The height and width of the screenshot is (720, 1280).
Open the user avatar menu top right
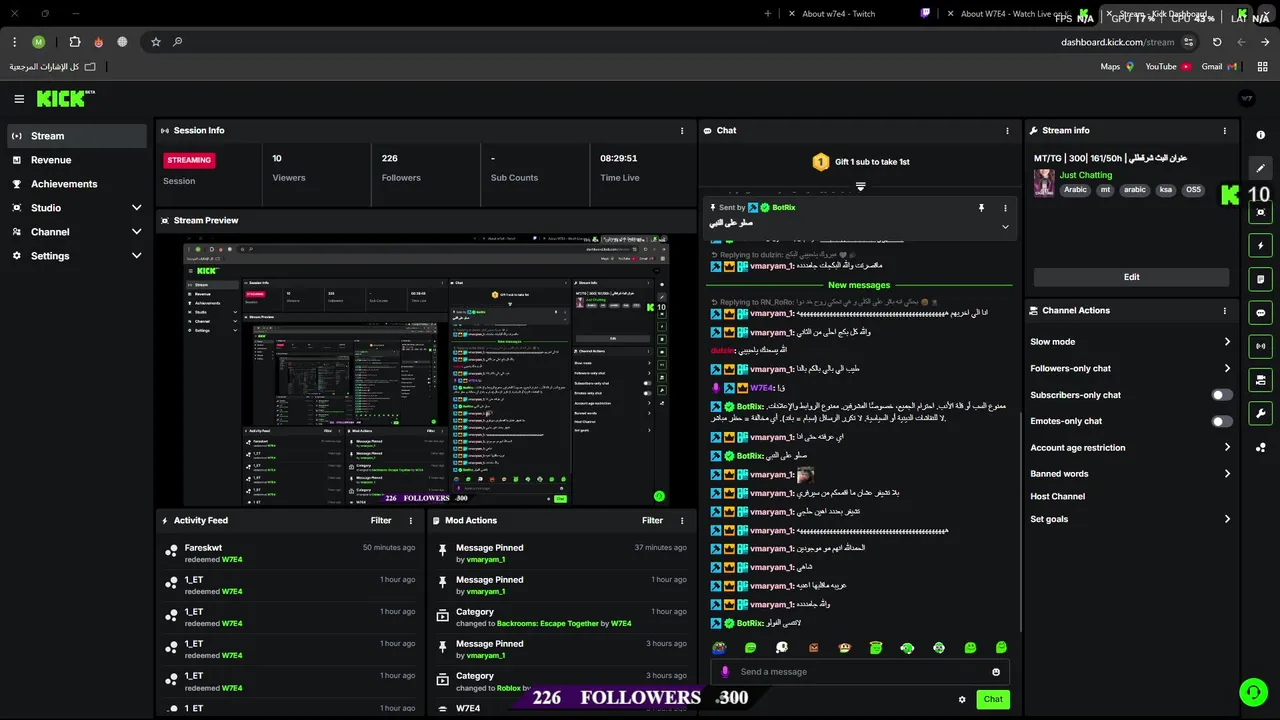1246,99
